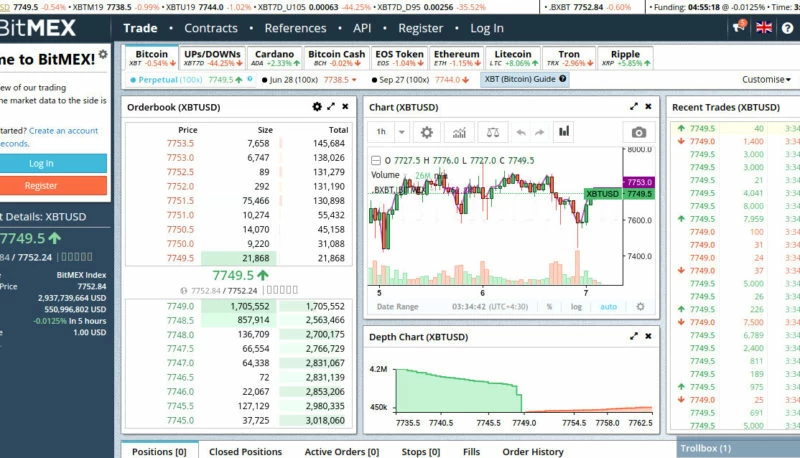800x458 pixels.
Task: Open the chart indicators icon
Action: 459,132
